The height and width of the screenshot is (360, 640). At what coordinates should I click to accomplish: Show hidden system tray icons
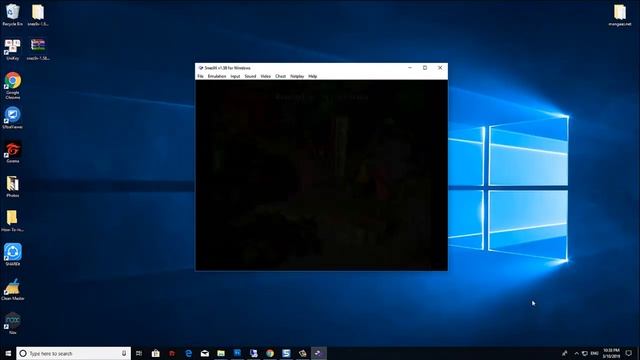(x=576, y=353)
